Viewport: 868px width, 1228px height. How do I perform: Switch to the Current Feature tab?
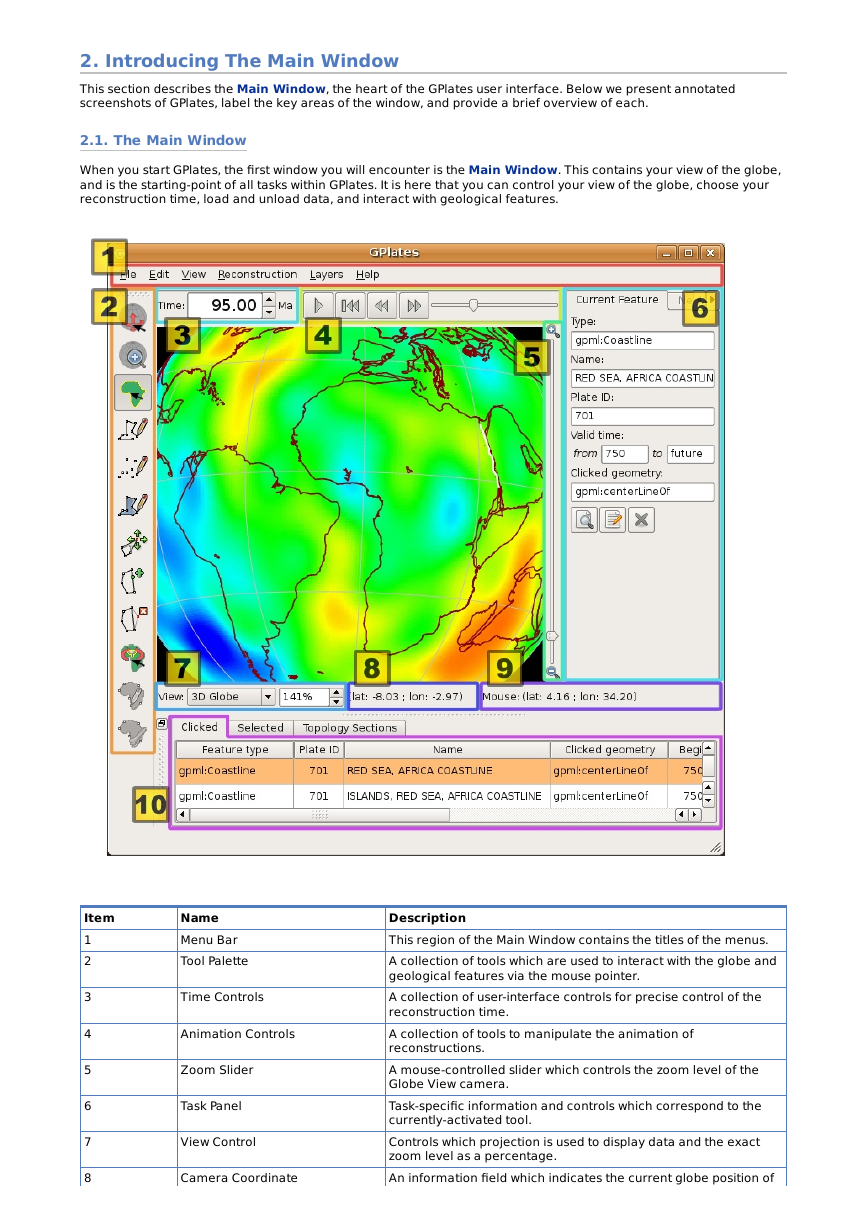click(617, 299)
